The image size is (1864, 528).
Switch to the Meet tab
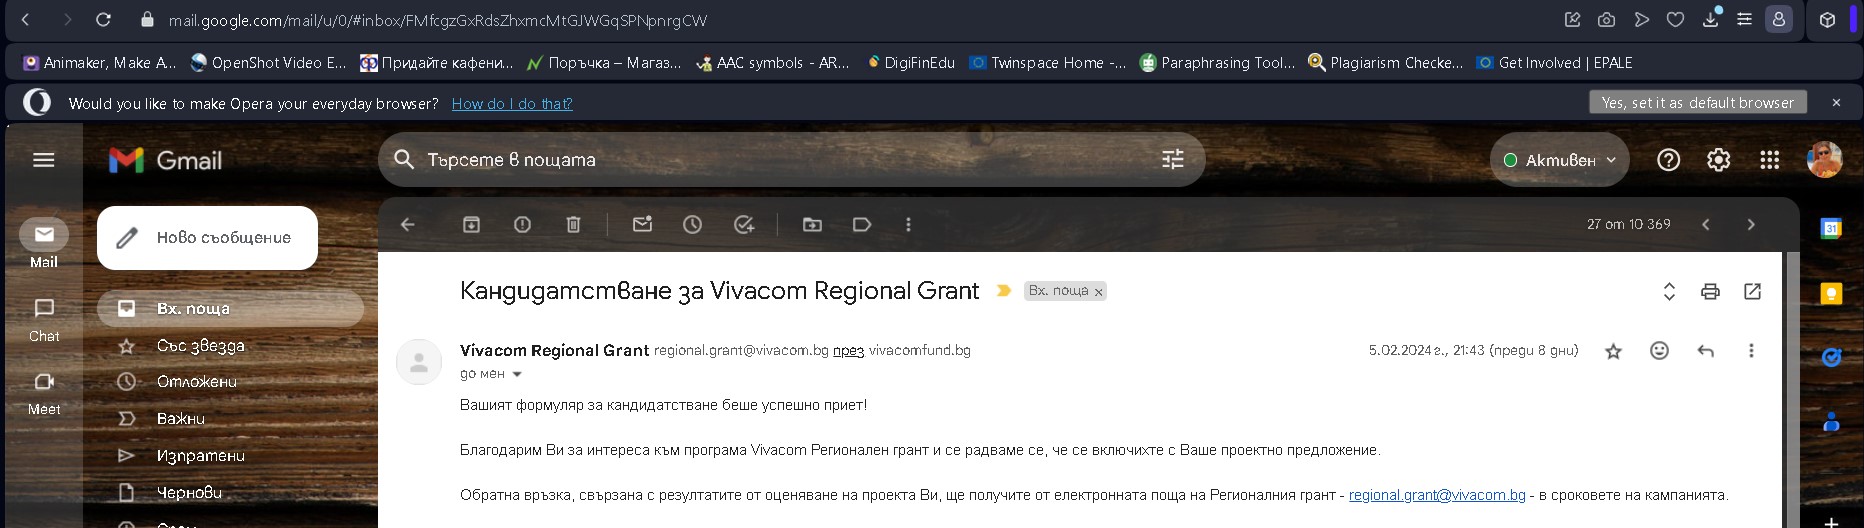pyautogui.click(x=44, y=393)
